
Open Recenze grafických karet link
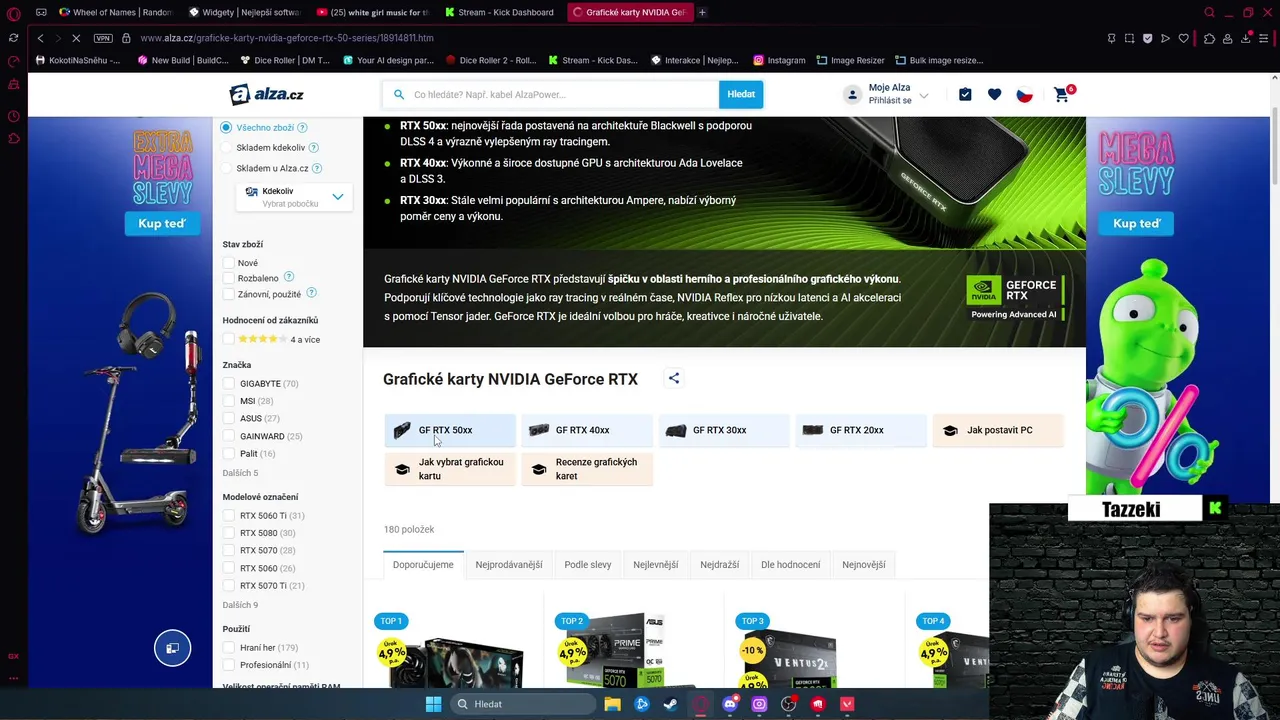click(x=587, y=469)
